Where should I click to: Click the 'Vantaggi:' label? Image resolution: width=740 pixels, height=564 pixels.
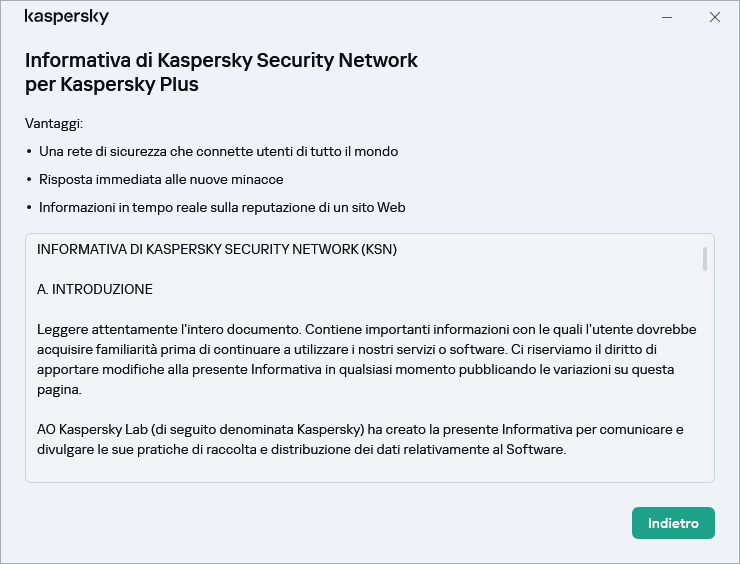coord(54,124)
